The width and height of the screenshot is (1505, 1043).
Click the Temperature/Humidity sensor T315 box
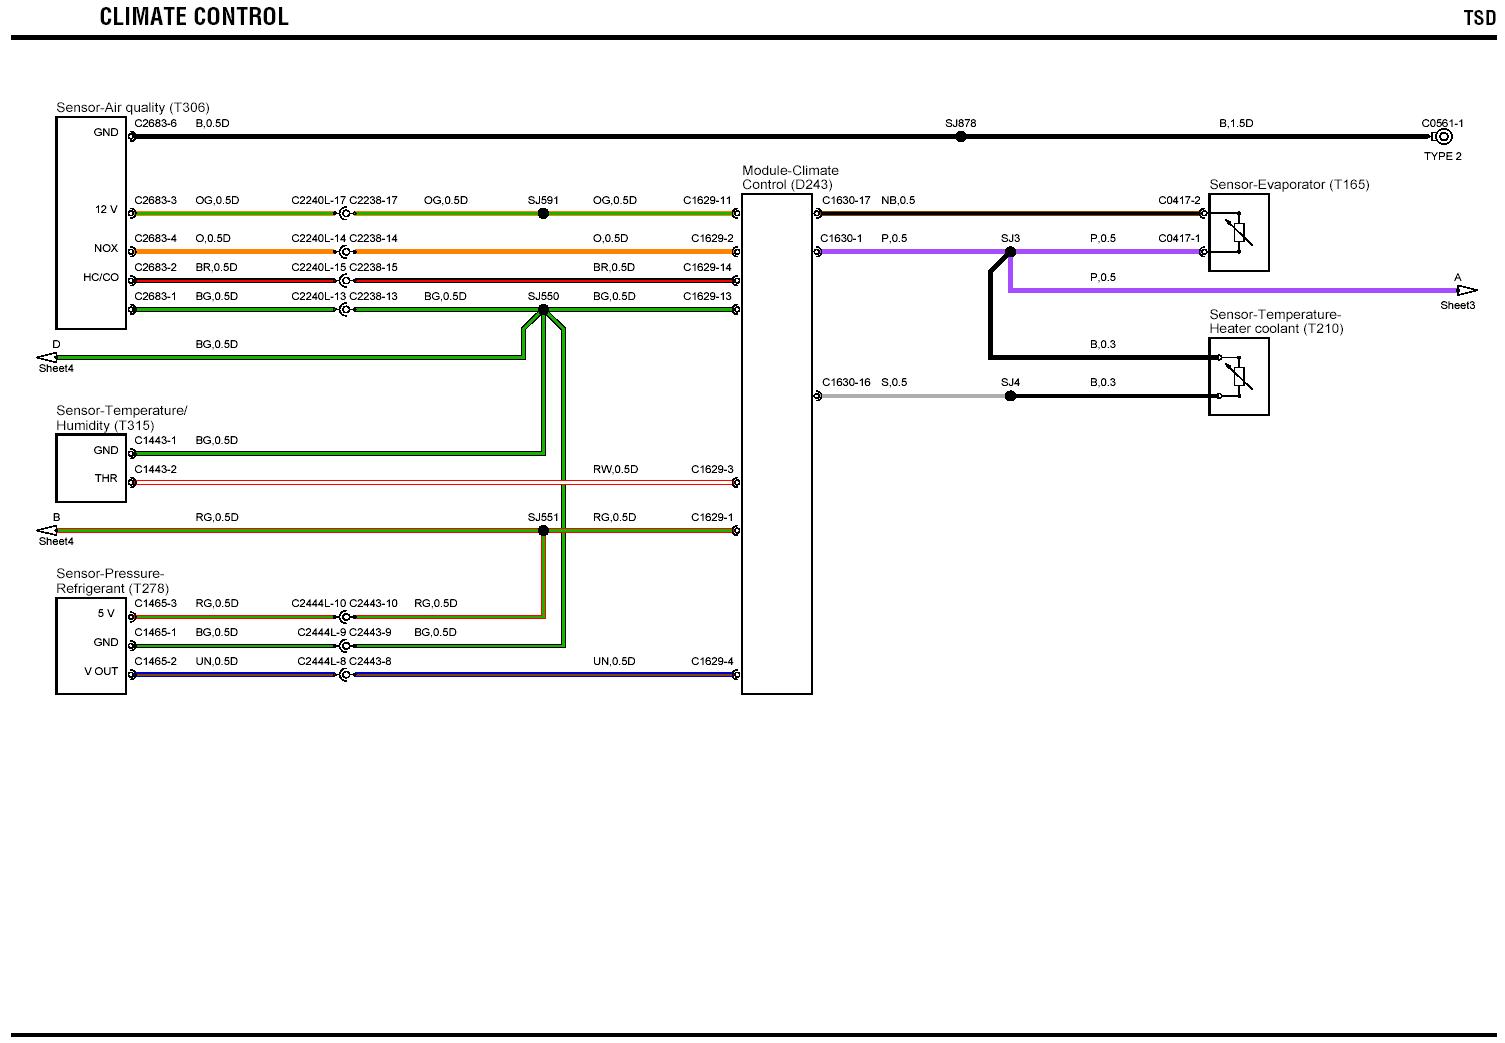coord(91,467)
